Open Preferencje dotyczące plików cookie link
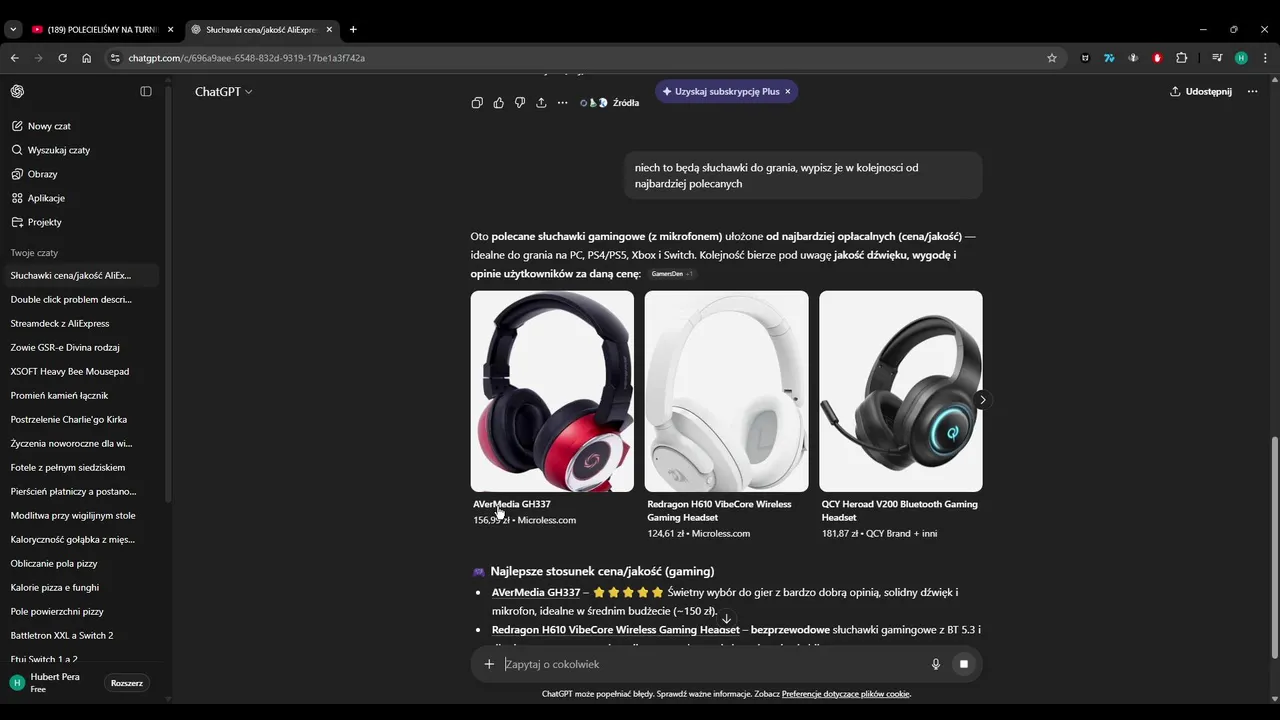 tap(846, 694)
